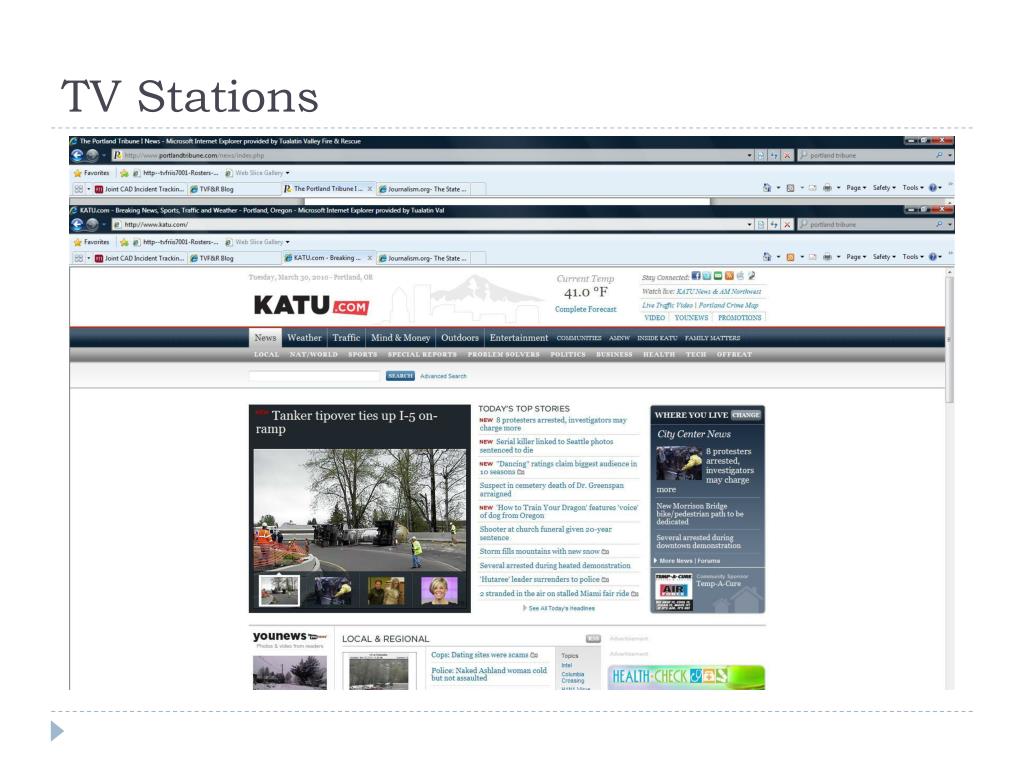This screenshot has height=768, width=1024.
Task: Open Tools dropdown in Portland Tribune window
Action: pyautogui.click(x=913, y=187)
